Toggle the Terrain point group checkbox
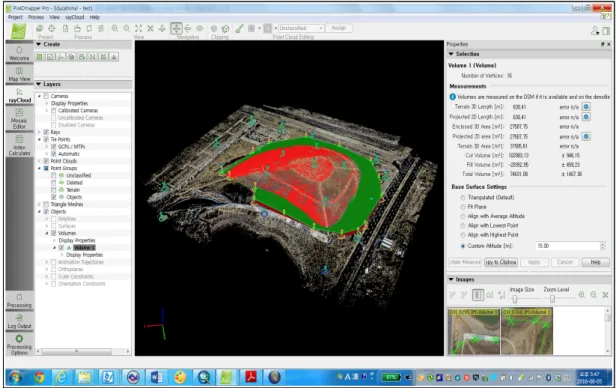 point(53,190)
